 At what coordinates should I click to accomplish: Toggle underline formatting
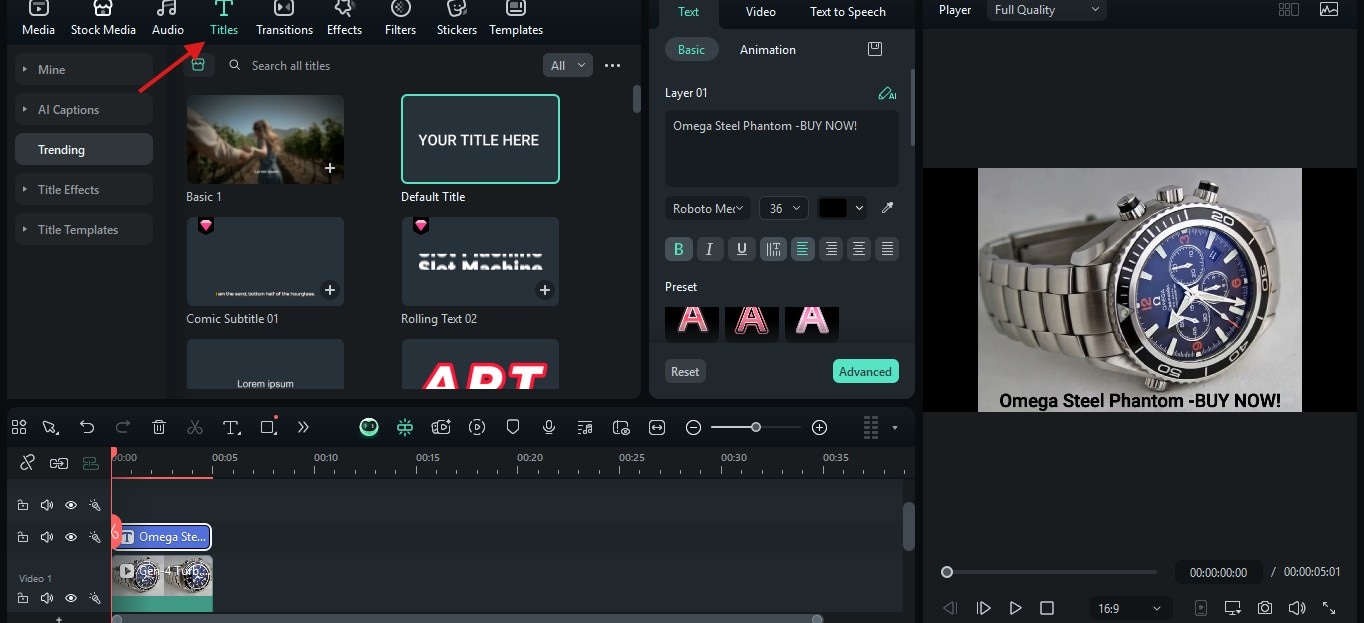pos(741,249)
